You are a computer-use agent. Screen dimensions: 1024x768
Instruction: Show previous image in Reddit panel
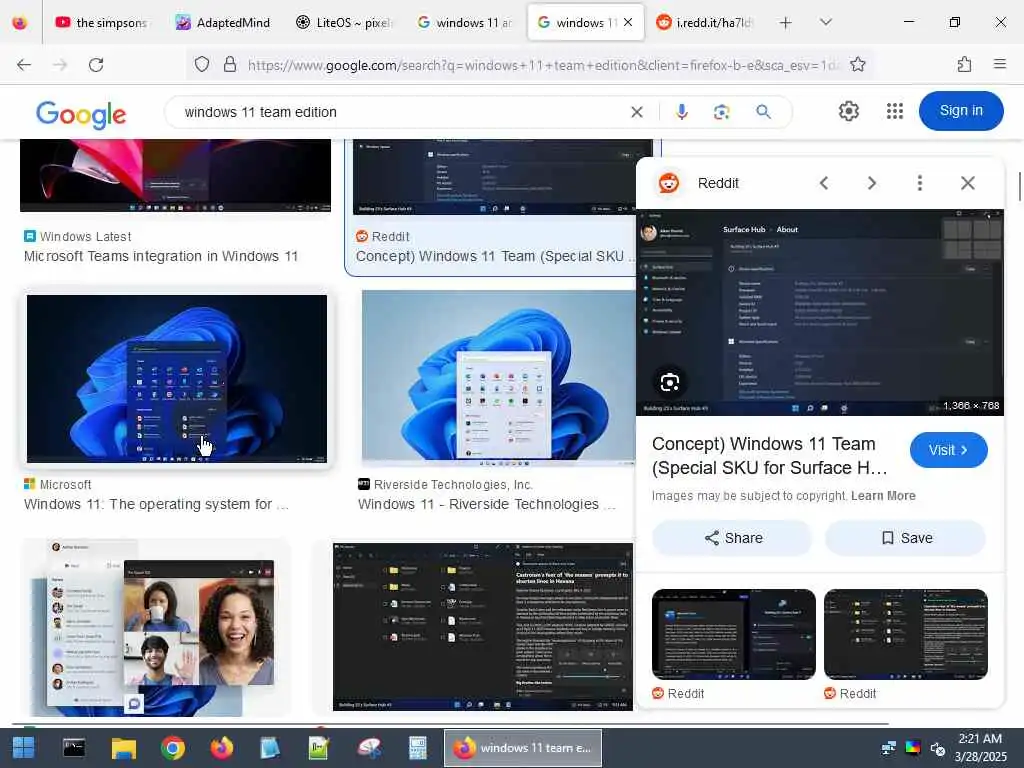pos(824,184)
